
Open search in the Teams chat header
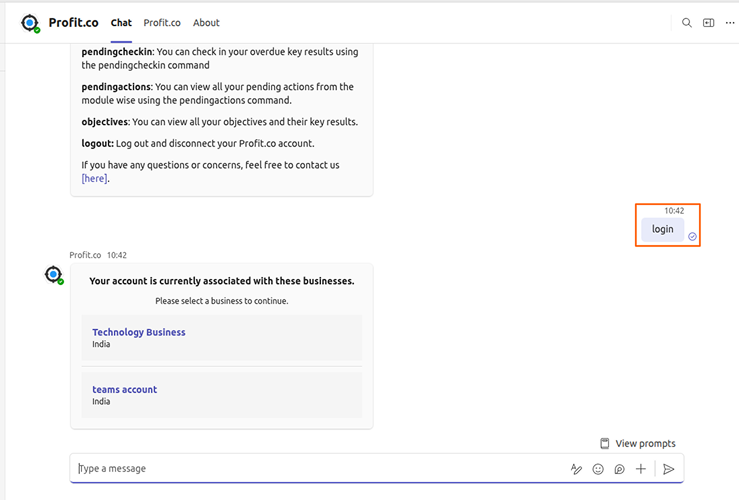[687, 23]
